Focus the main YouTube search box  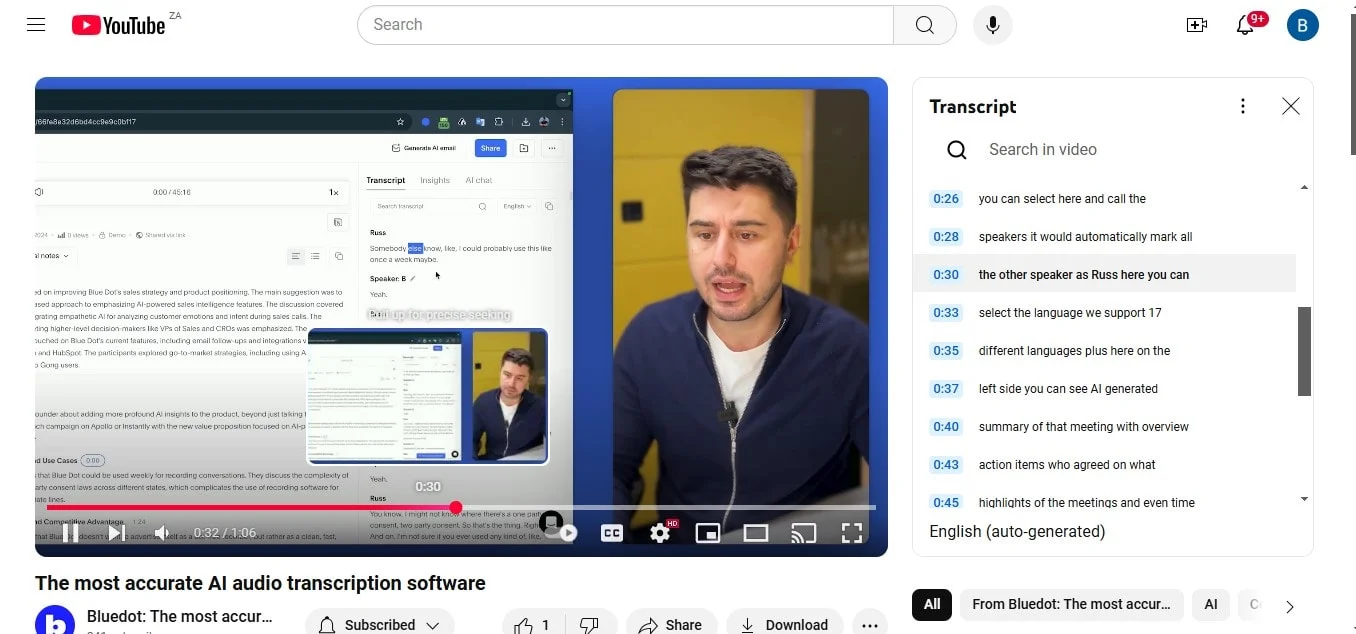[x=625, y=25]
